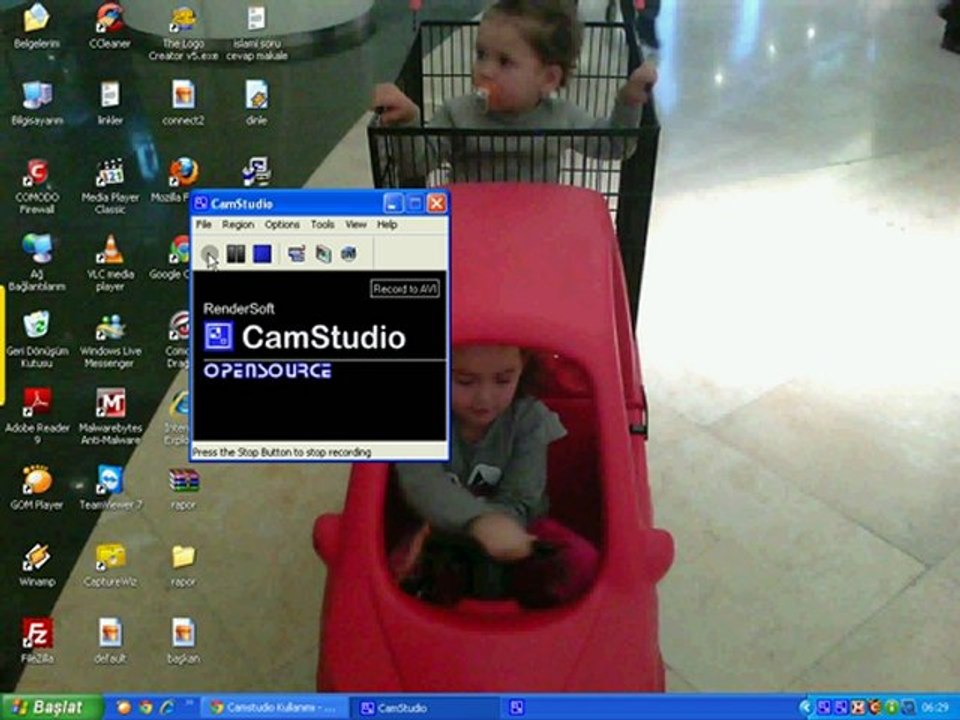Click the CamStudio taskbar button
The image size is (960, 720).
coord(424,708)
